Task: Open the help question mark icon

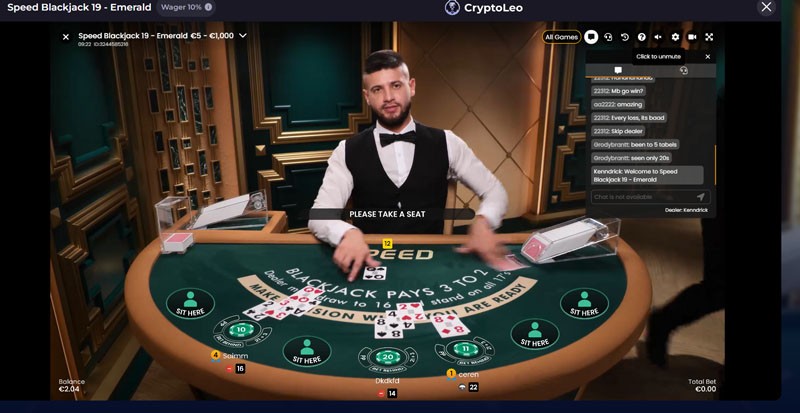Action: [x=642, y=37]
